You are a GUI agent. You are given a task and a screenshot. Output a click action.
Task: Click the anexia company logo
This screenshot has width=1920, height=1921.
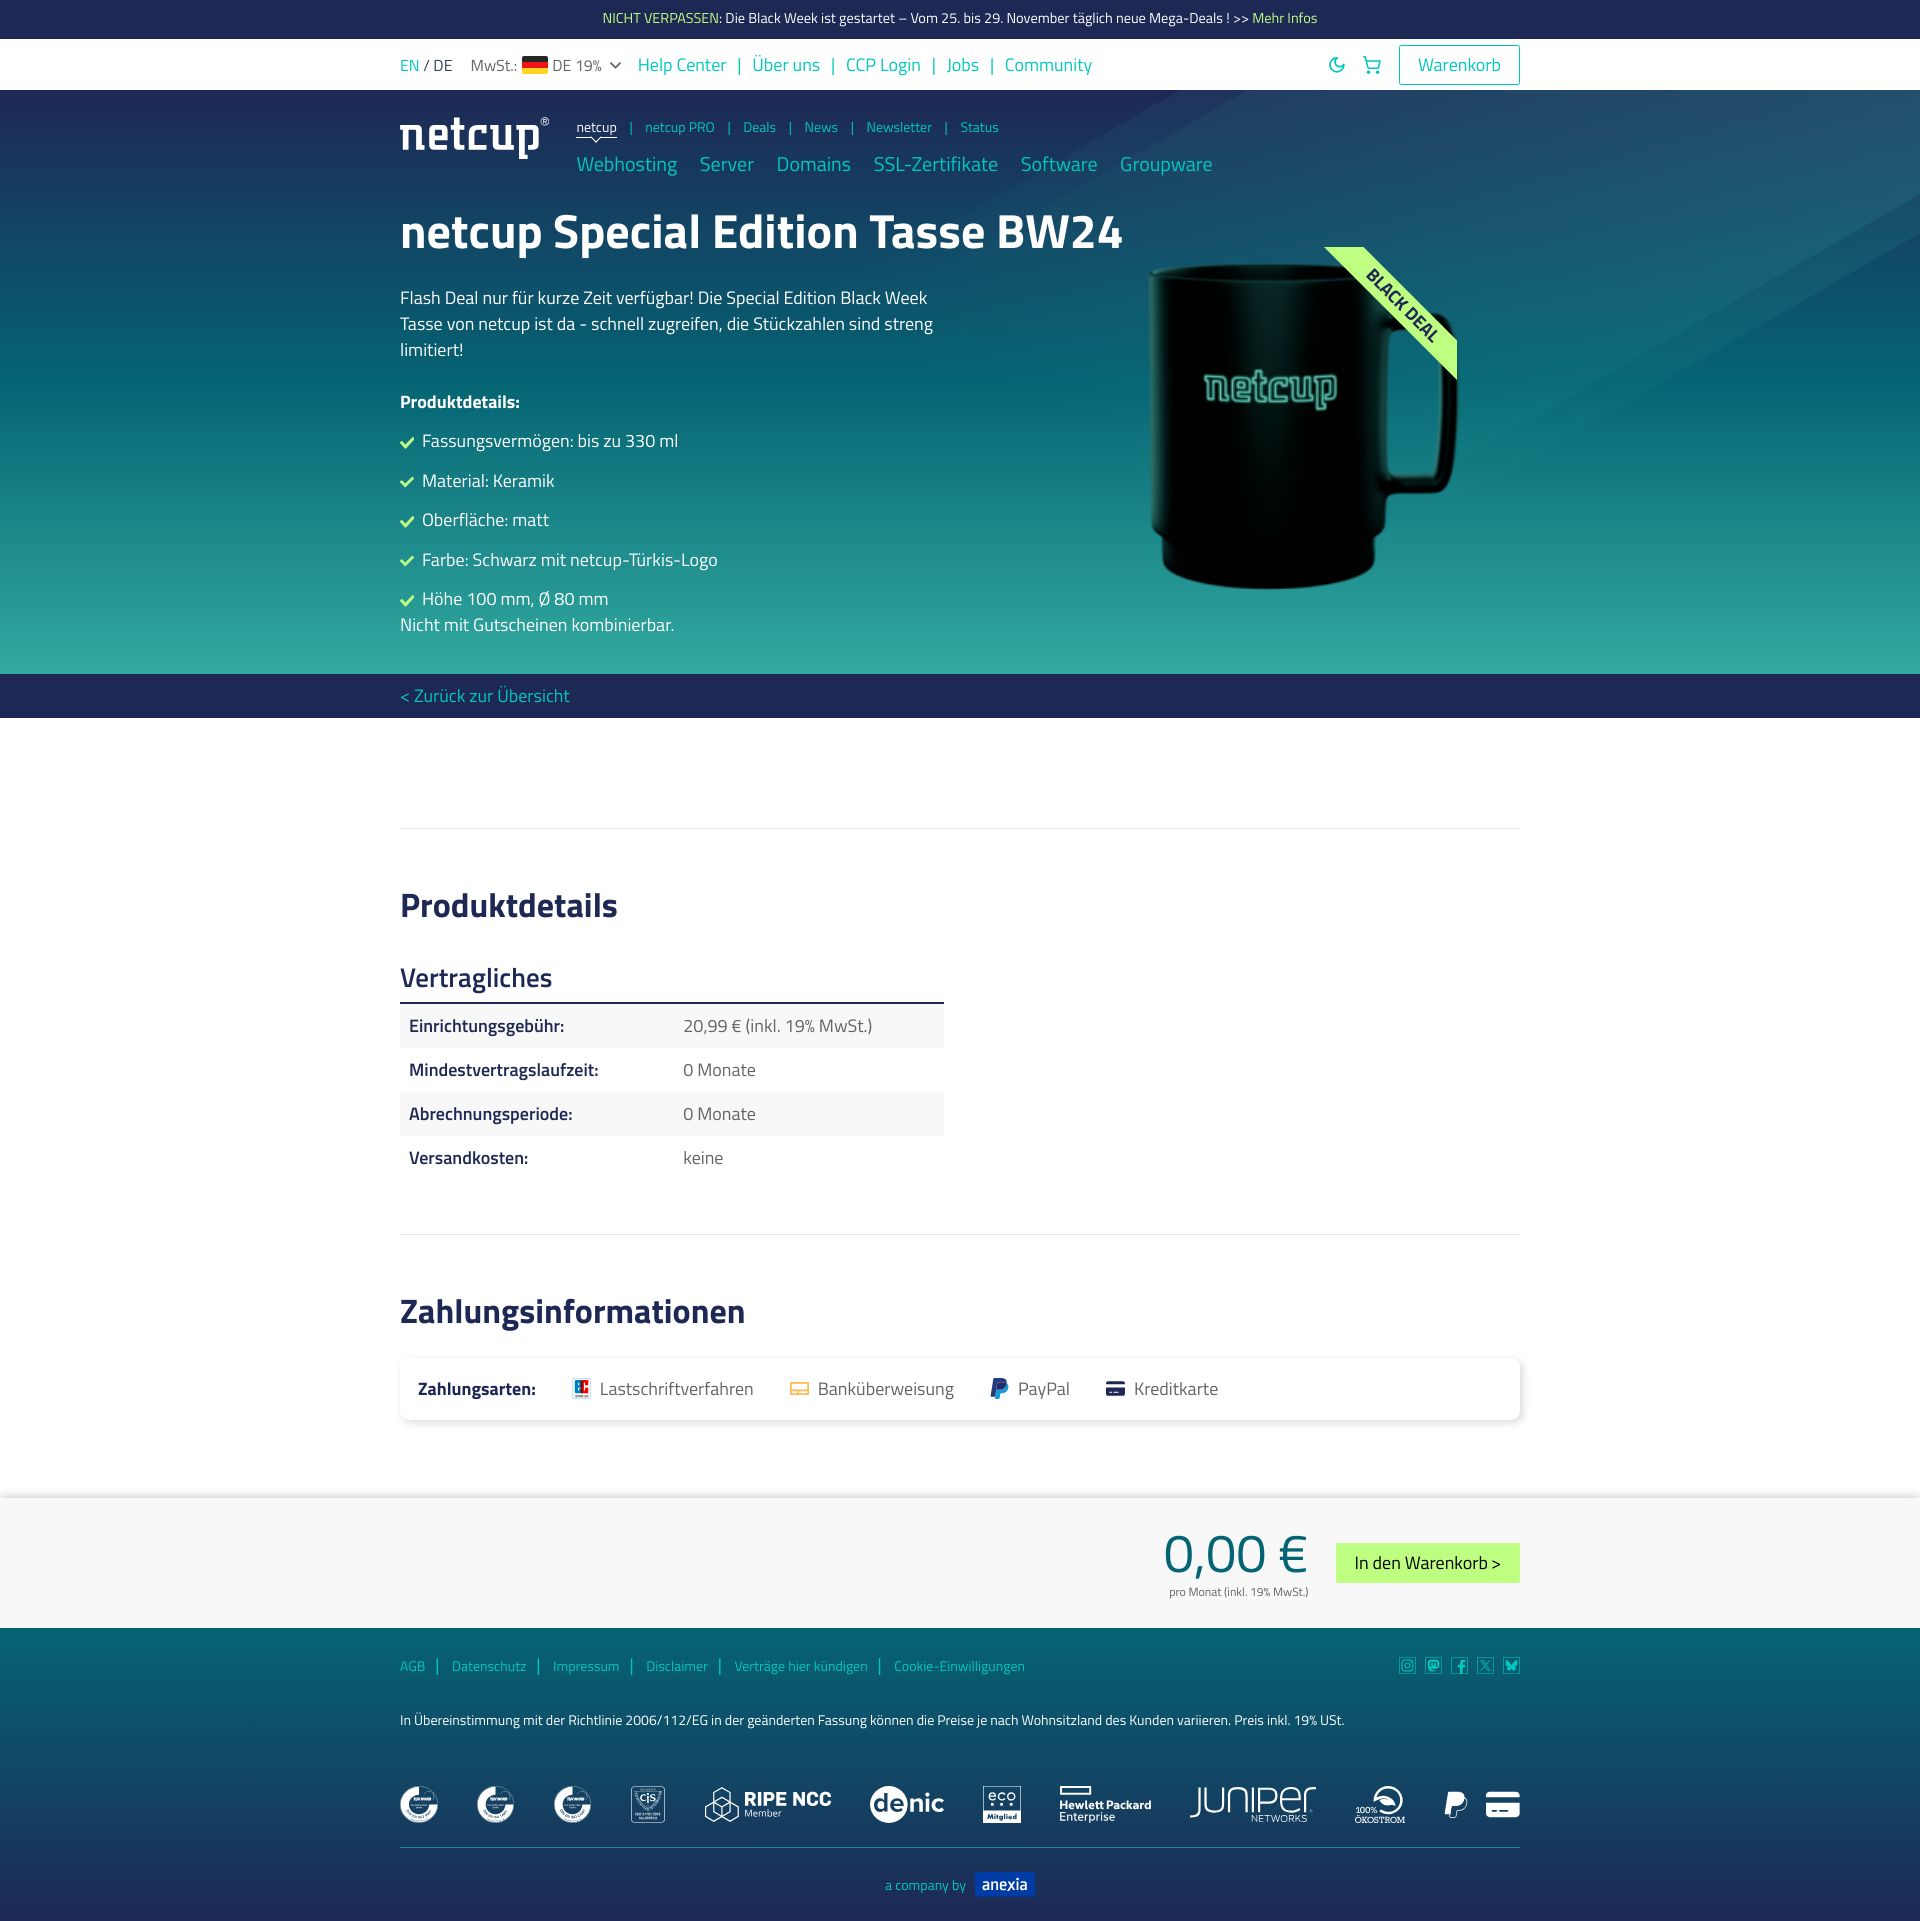(x=1005, y=1884)
